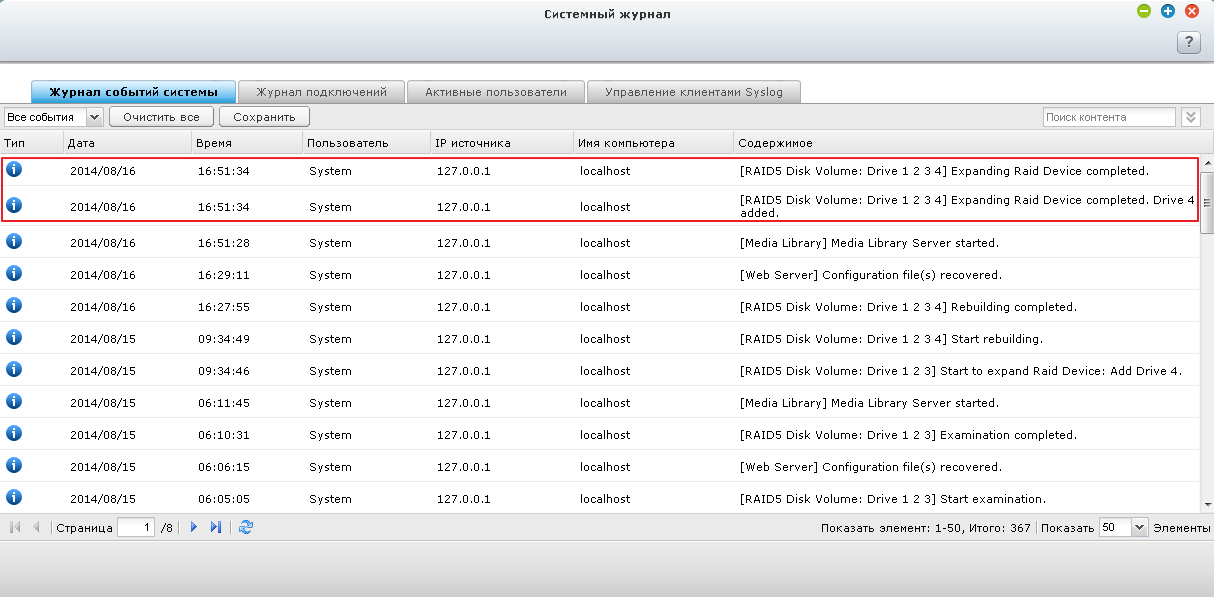Screen dimensions: 1214x597
Task: Click the time cell 06:06:15
Action: 223,467
